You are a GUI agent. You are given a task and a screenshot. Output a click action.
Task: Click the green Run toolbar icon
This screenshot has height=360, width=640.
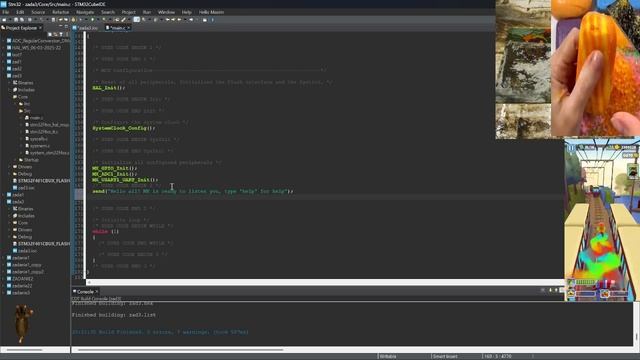coord(92,20)
